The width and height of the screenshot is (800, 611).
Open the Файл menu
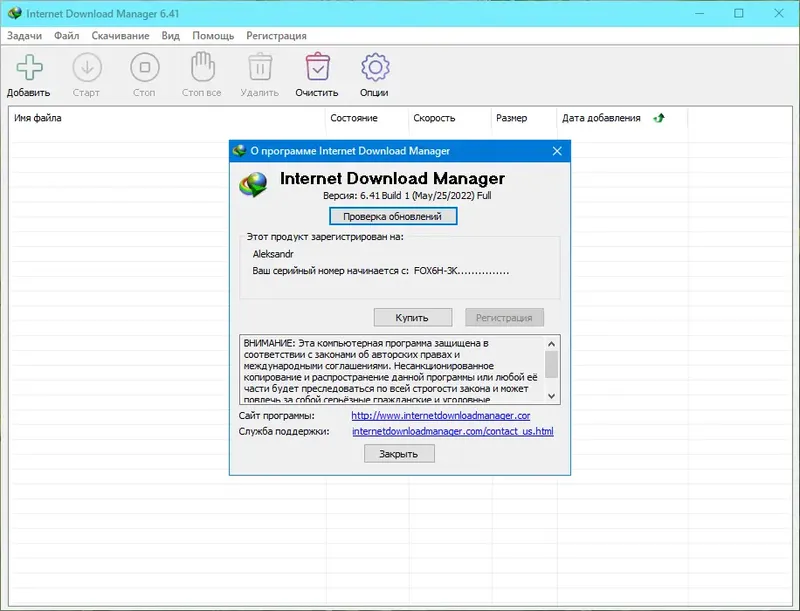click(66, 36)
